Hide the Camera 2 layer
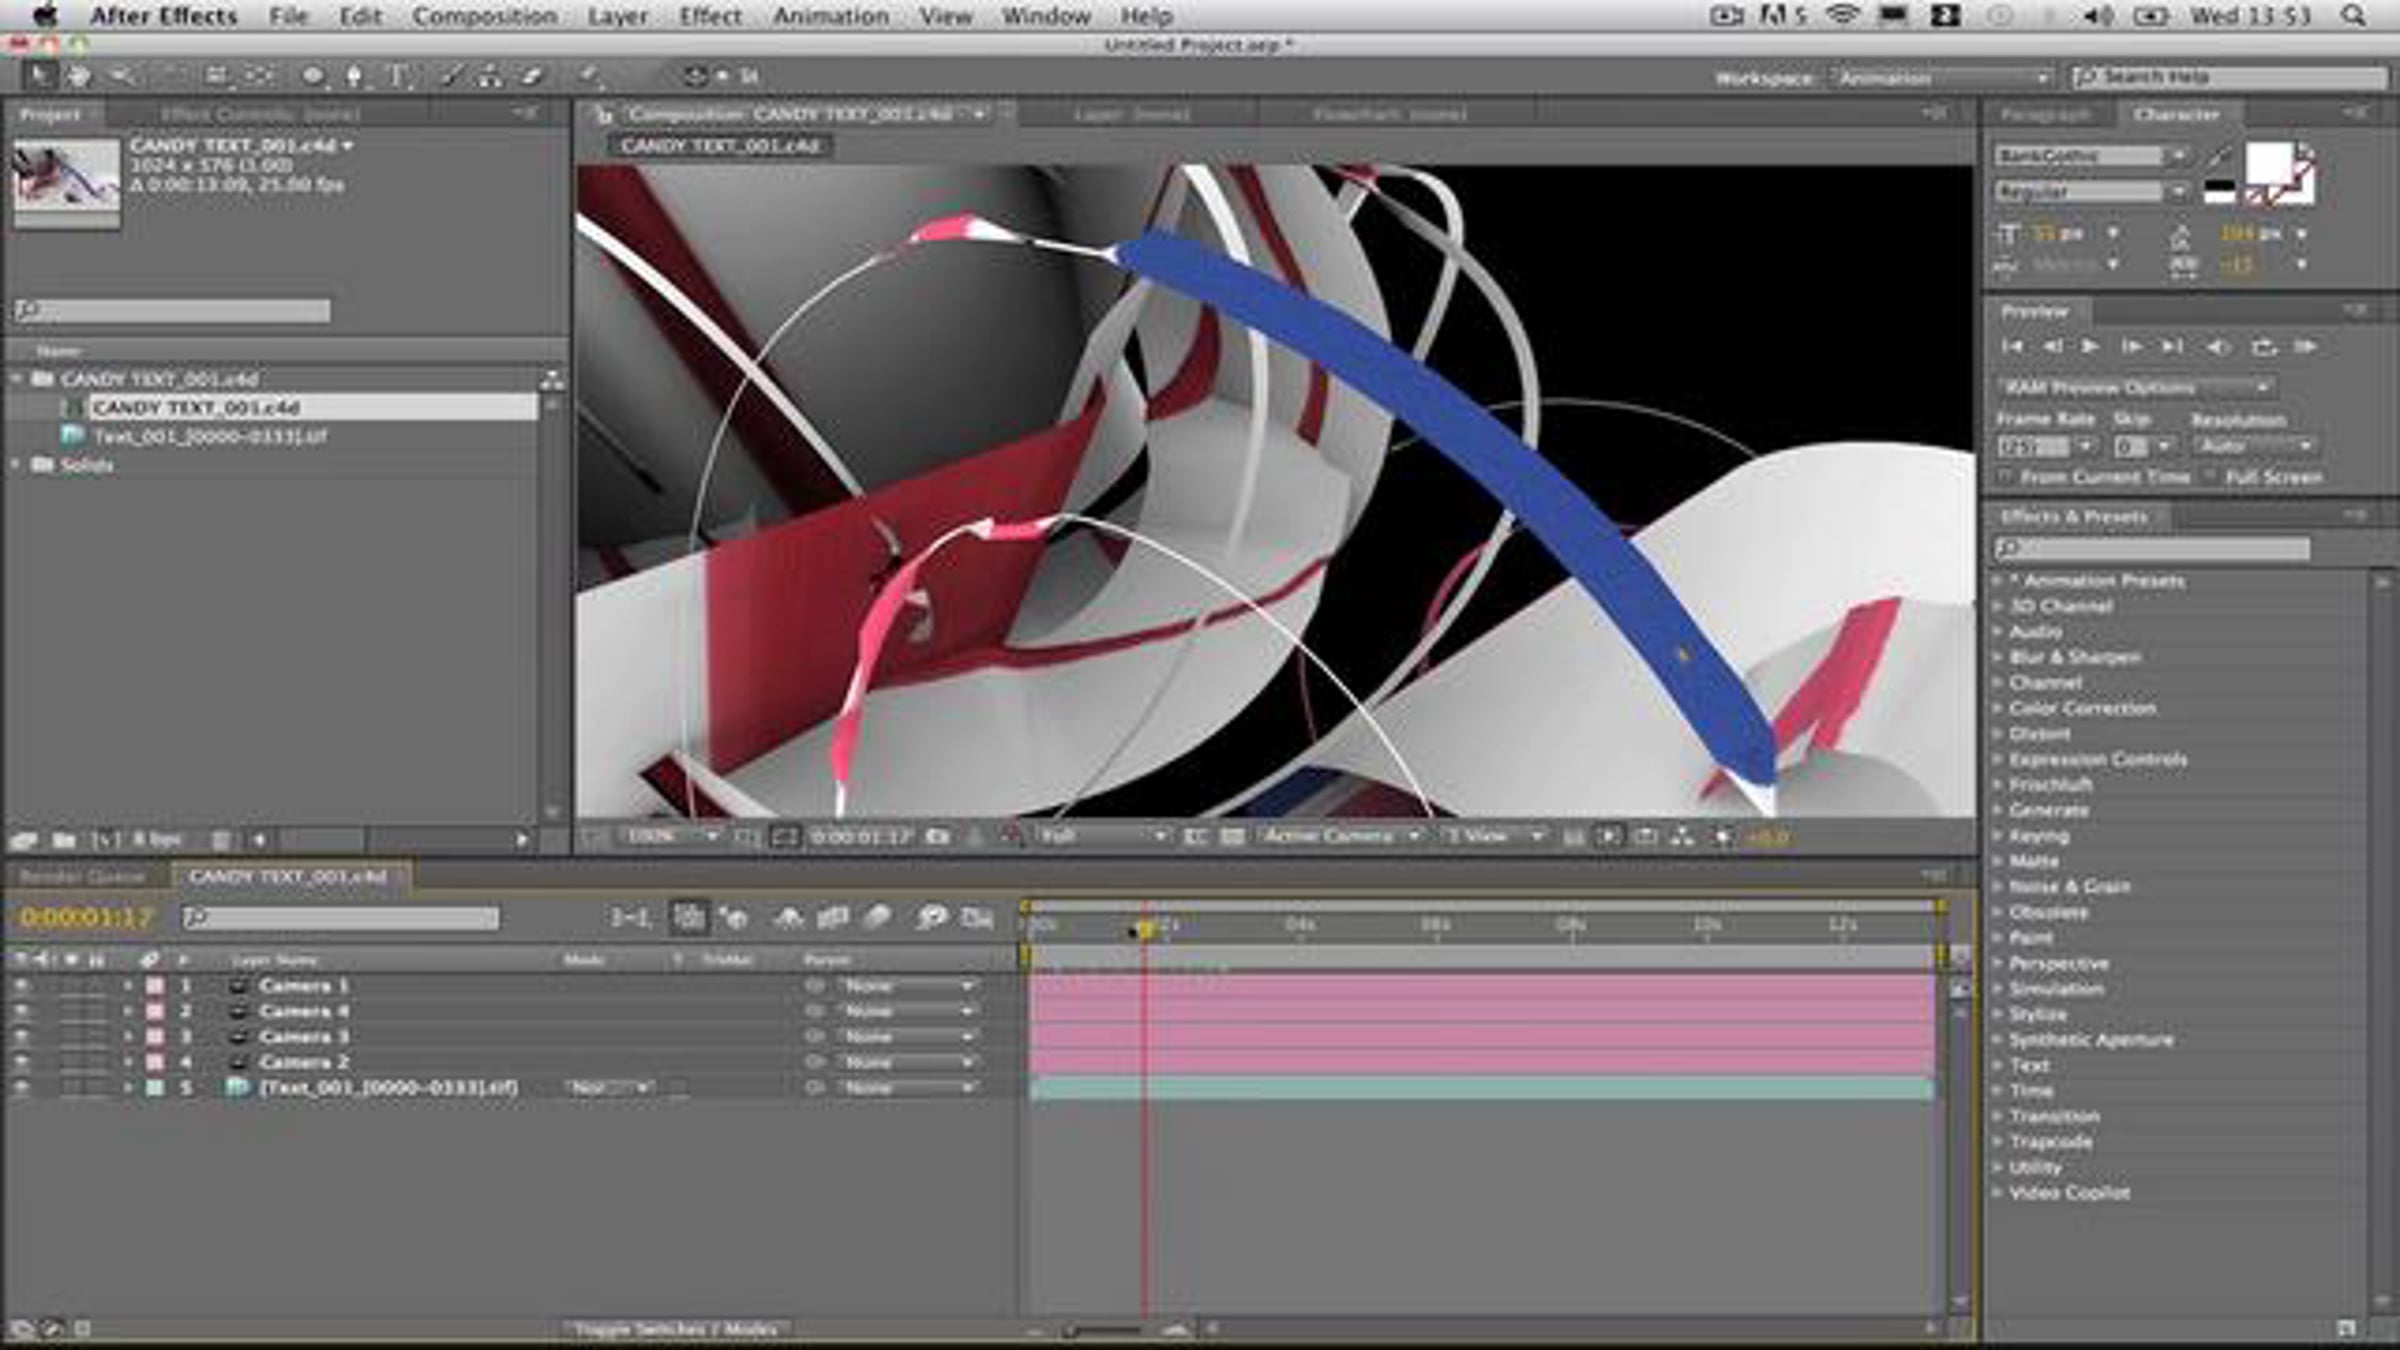 click(x=21, y=1062)
